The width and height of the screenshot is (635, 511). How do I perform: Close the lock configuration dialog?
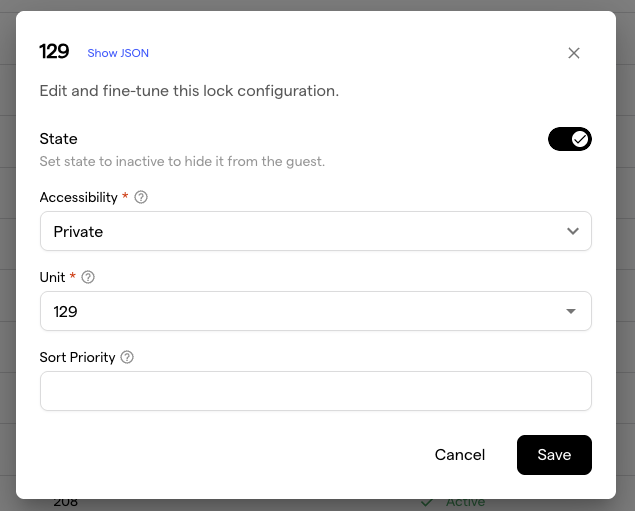point(574,53)
